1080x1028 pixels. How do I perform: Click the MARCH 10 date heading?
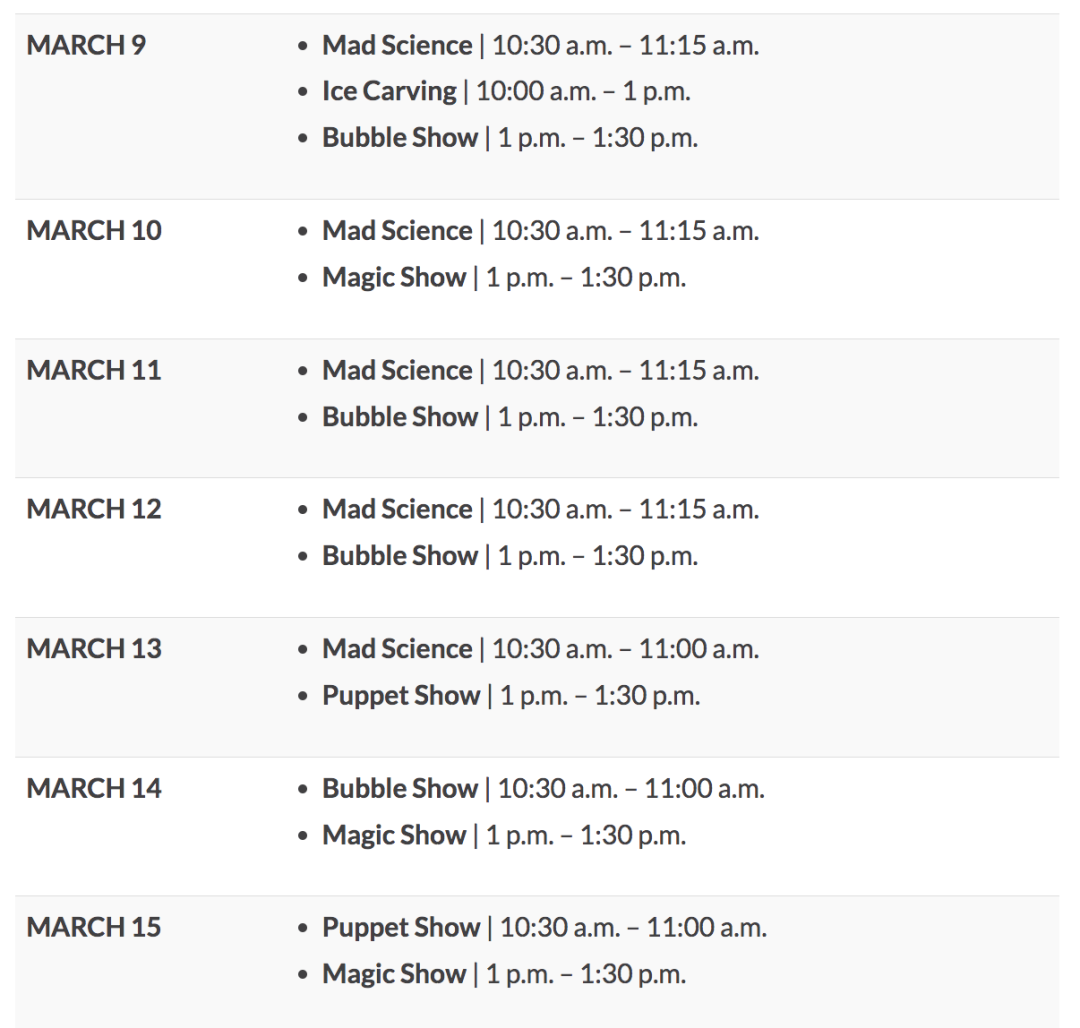tap(94, 230)
